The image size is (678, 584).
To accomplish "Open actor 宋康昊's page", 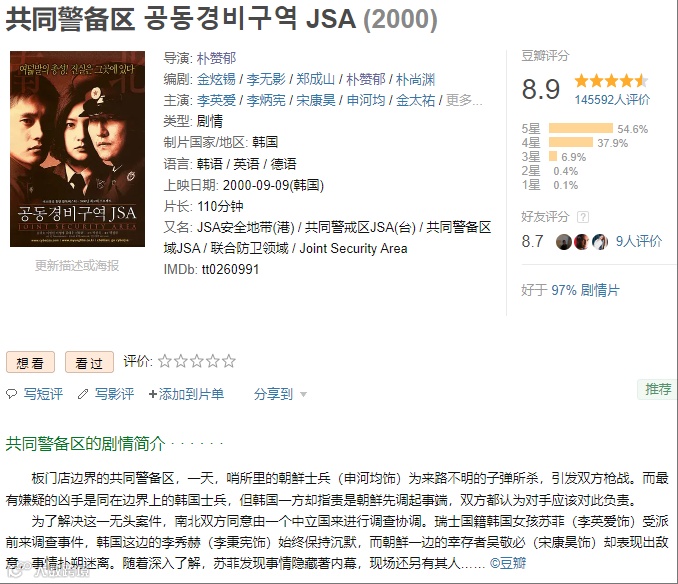I will 316,100.
